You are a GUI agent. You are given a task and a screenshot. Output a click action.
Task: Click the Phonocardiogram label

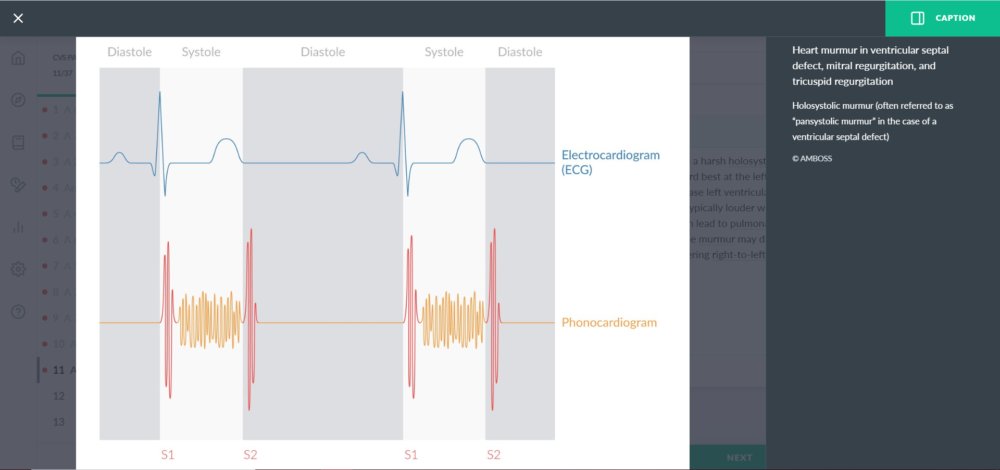[609, 323]
